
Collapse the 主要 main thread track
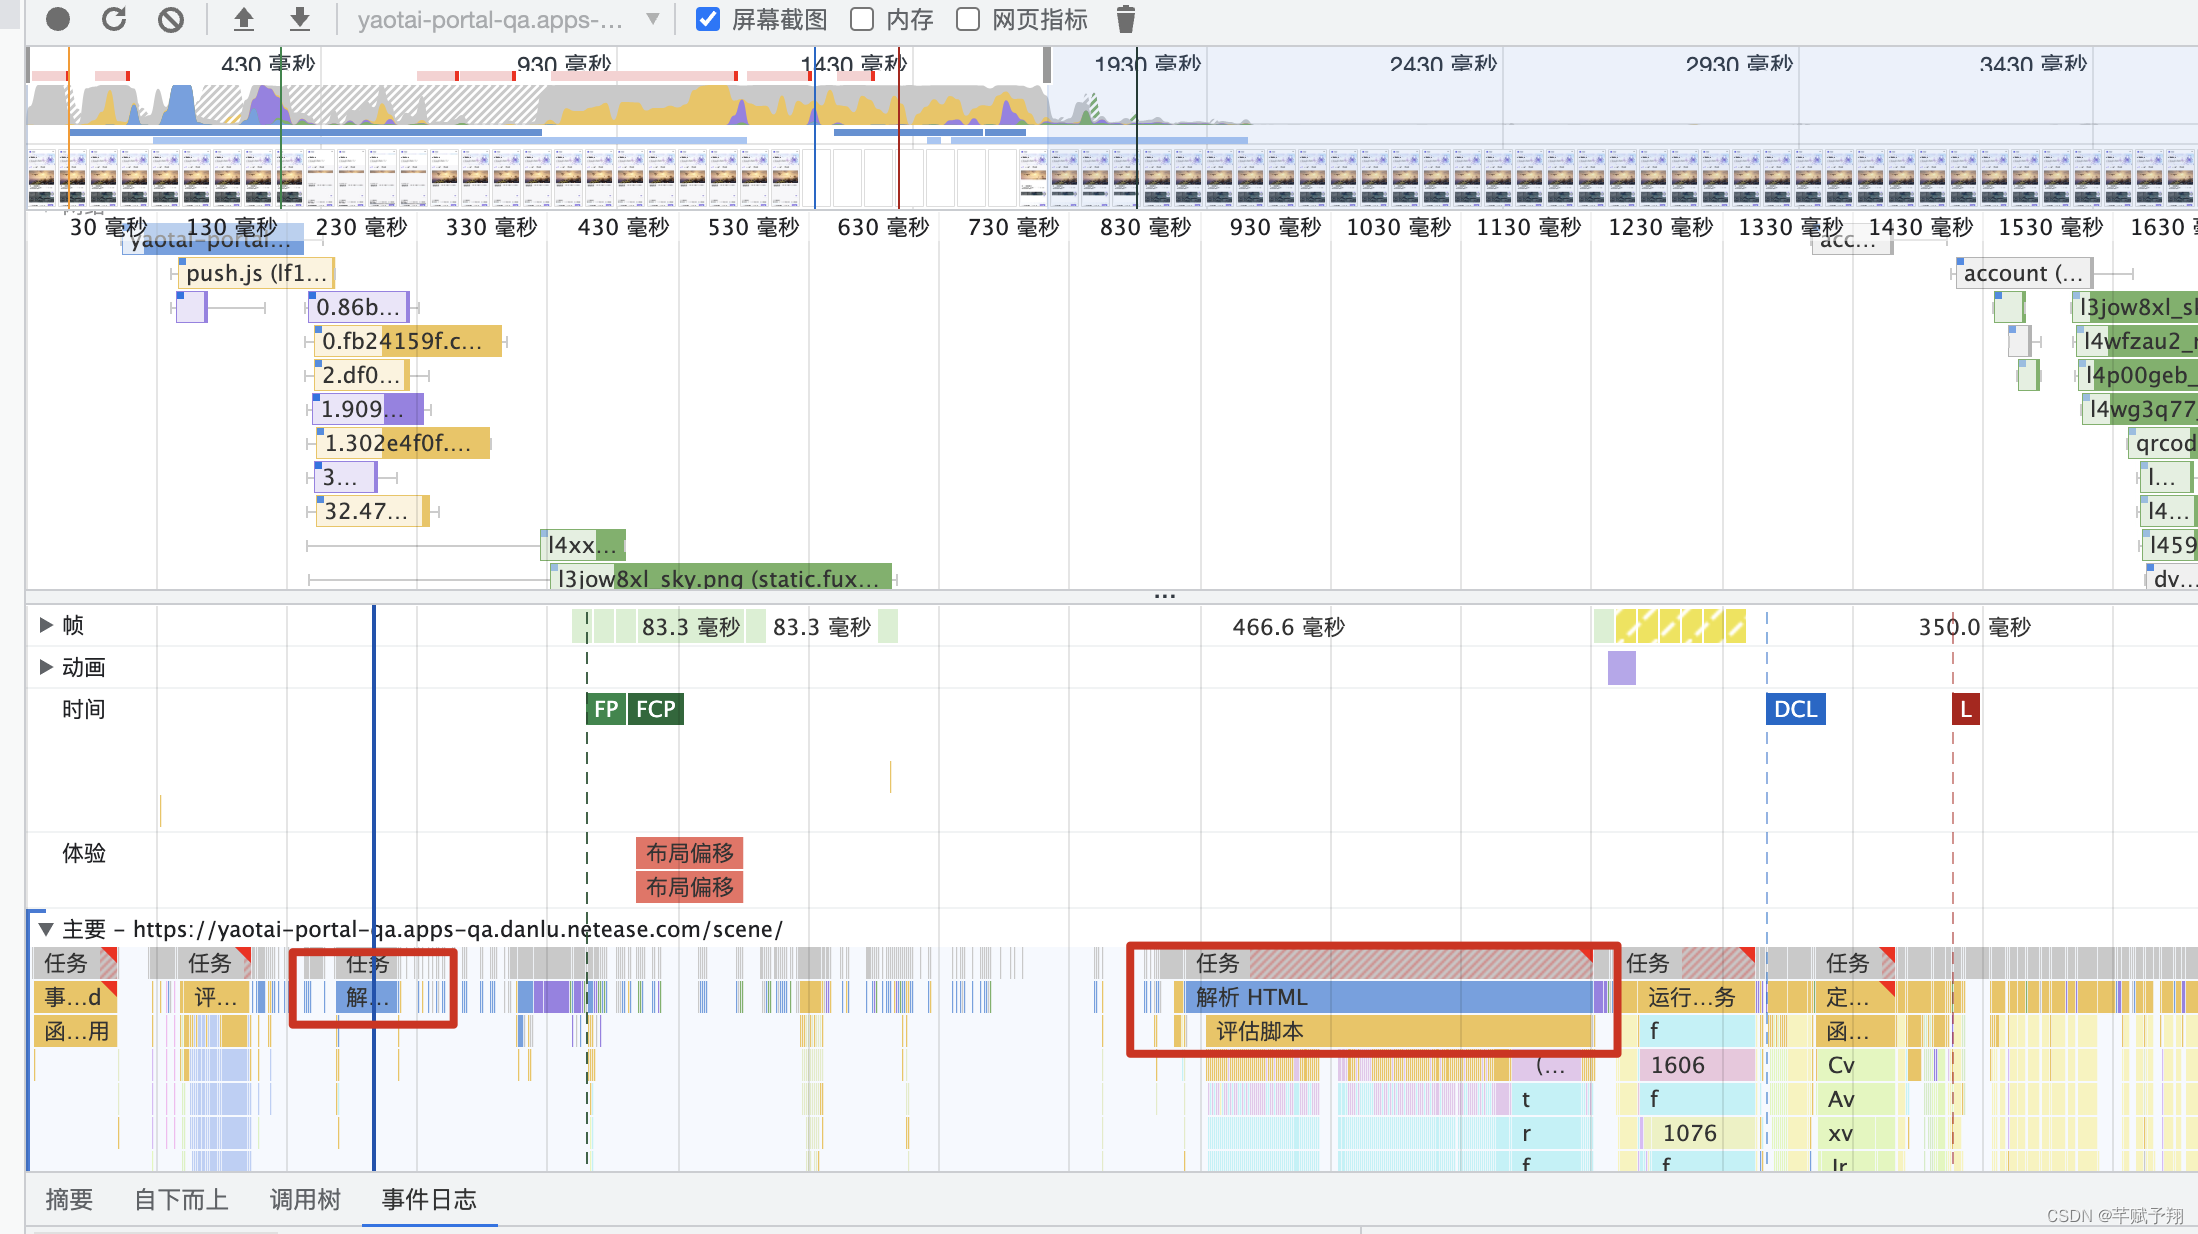[x=45, y=929]
